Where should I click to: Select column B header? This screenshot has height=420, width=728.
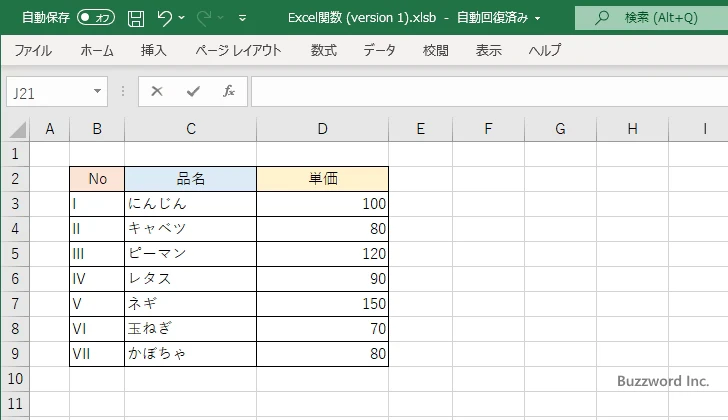click(97, 129)
